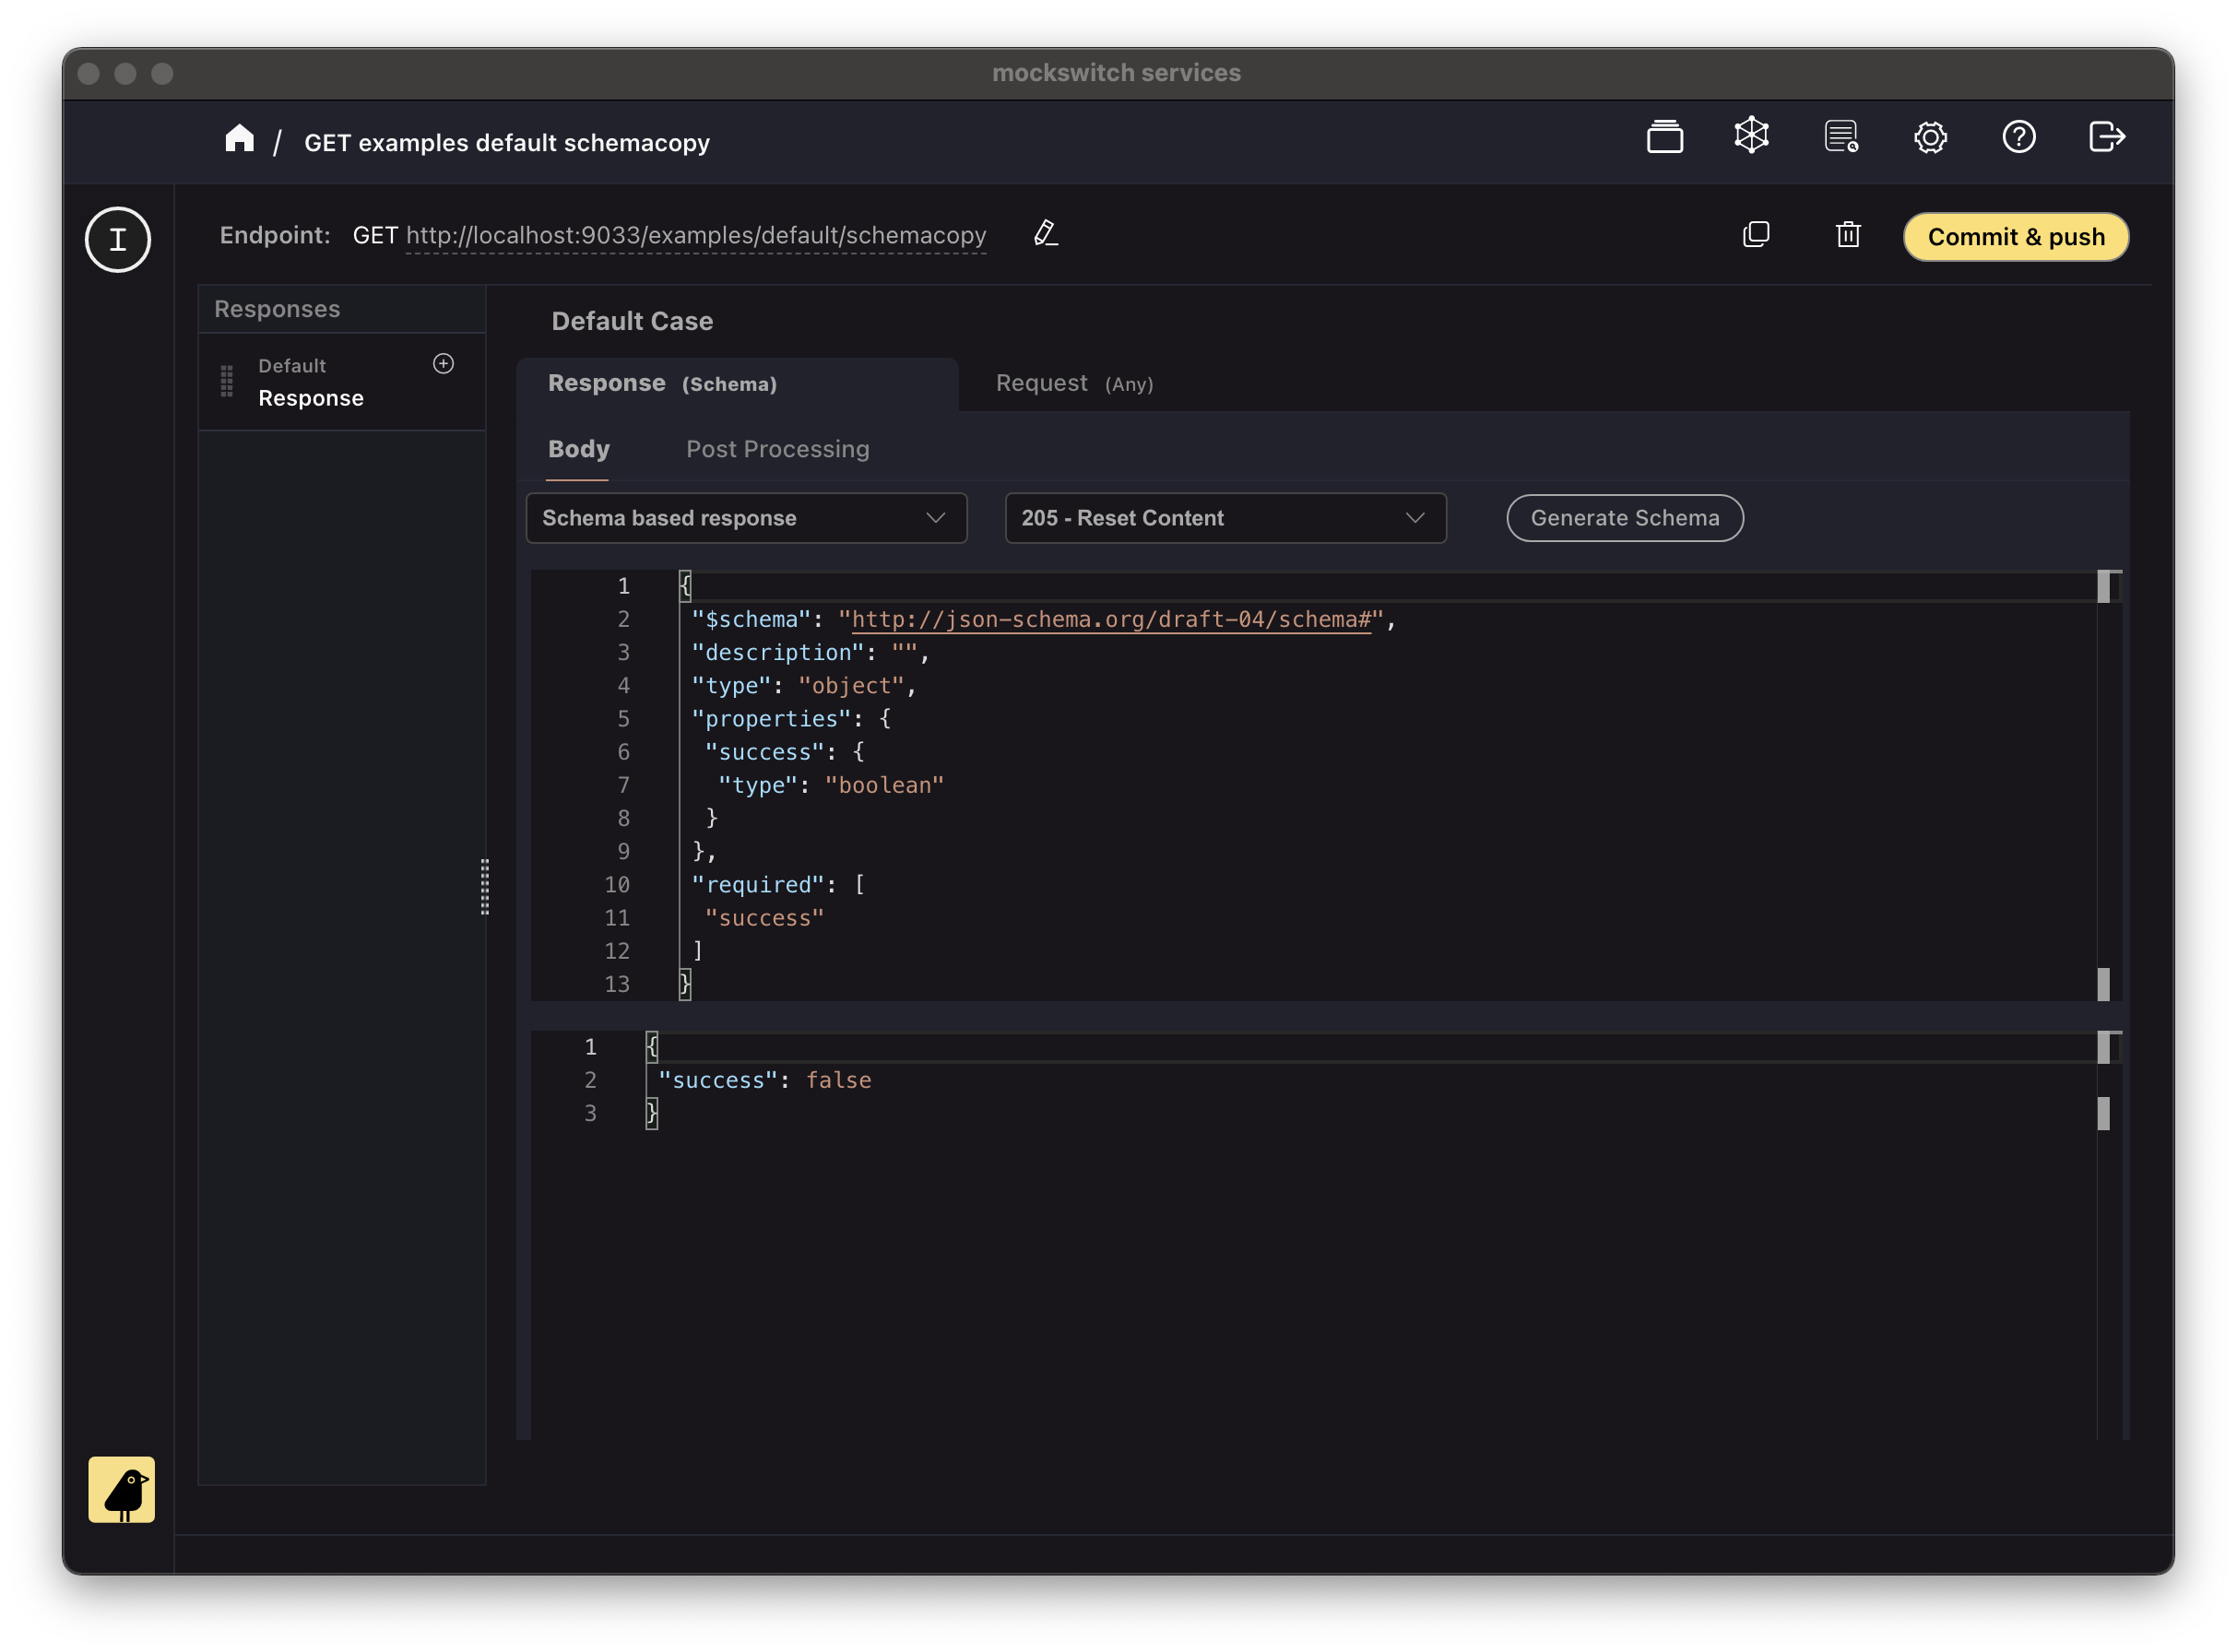Open settings gear icon

coord(1929,137)
